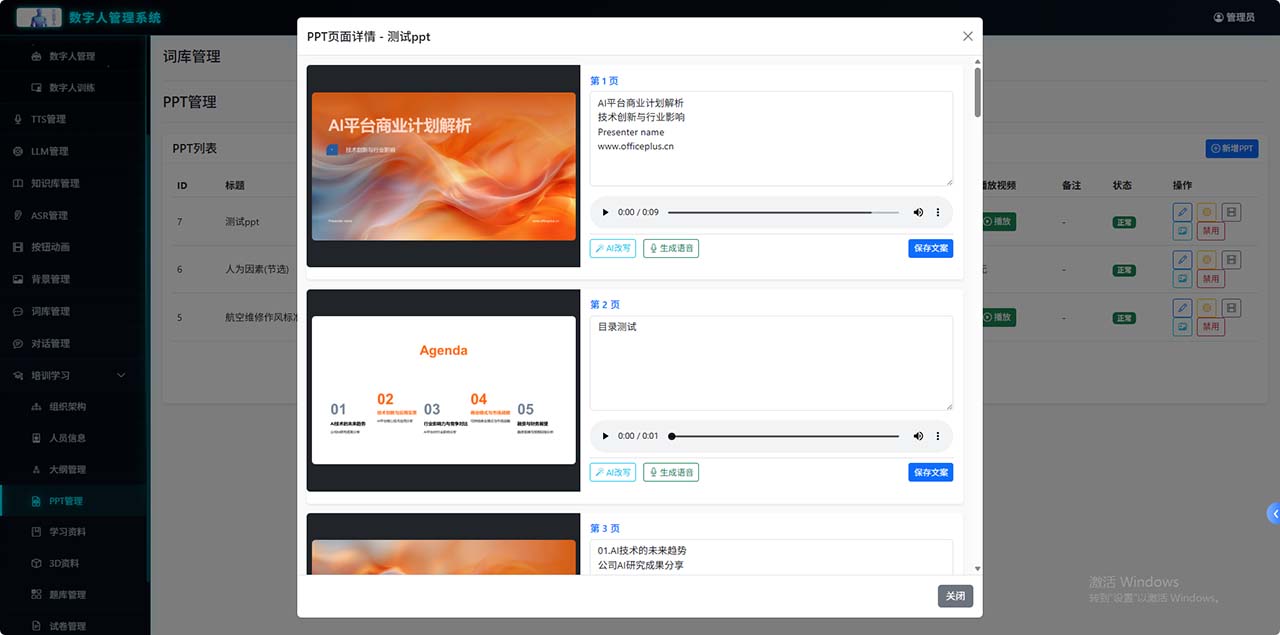The image size is (1280, 635).
Task: Mute the page 1 audio player
Action: [918, 213]
